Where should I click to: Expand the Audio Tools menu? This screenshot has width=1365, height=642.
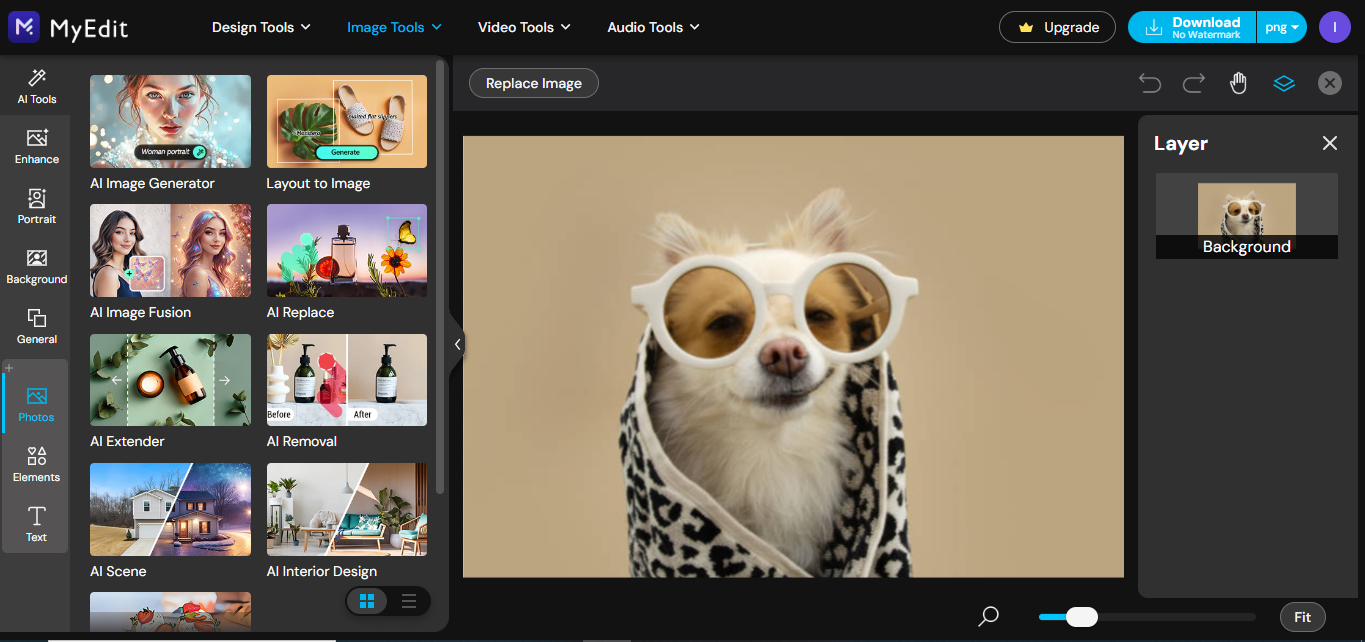pyautogui.click(x=653, y=27)
